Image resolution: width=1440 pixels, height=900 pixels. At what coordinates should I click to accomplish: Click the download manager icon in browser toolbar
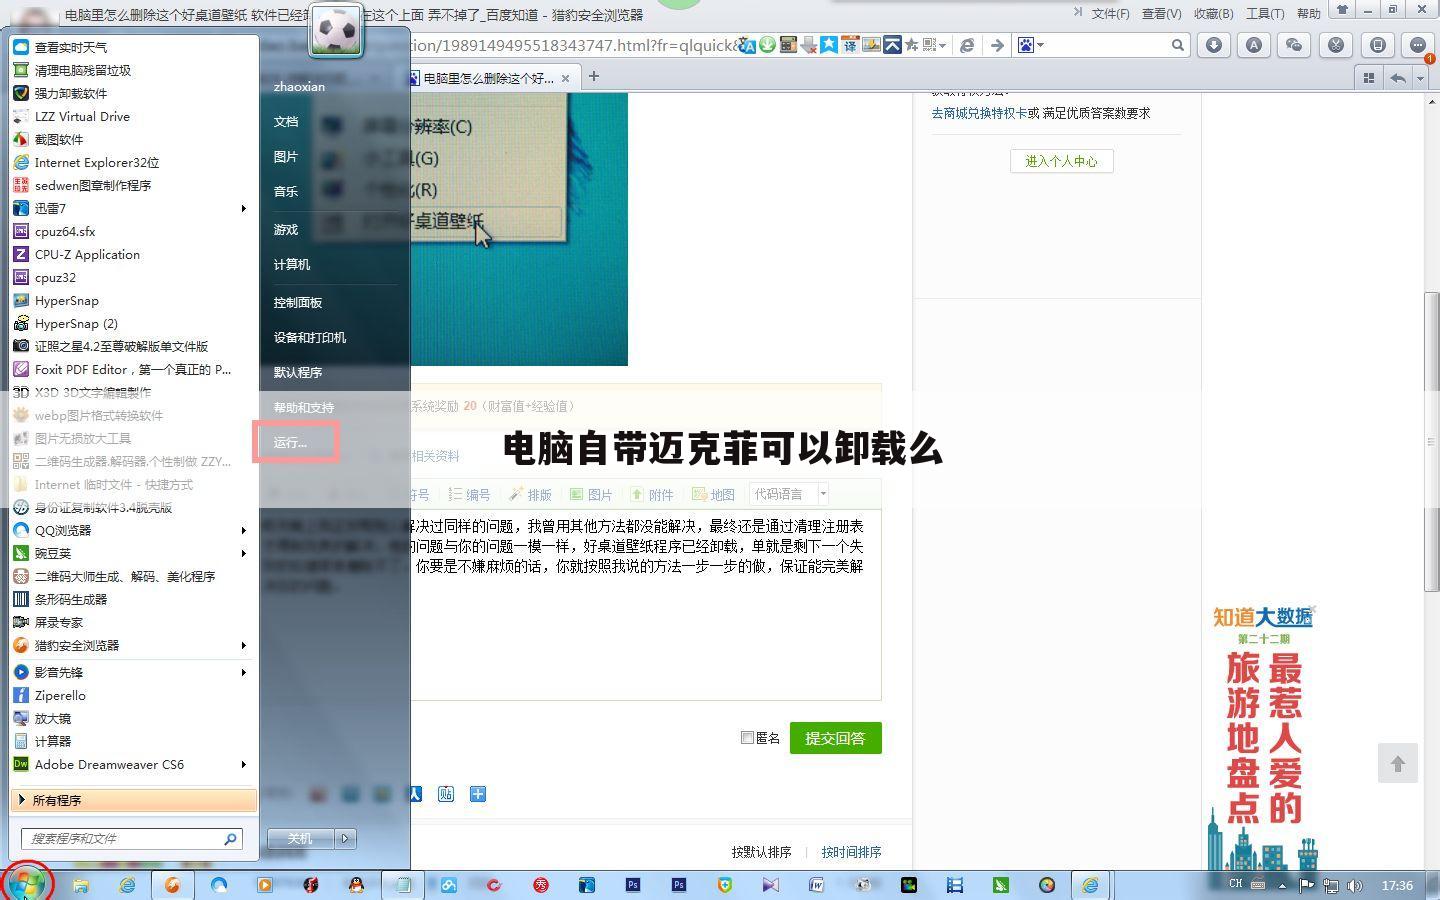(x=1212, y=45)
